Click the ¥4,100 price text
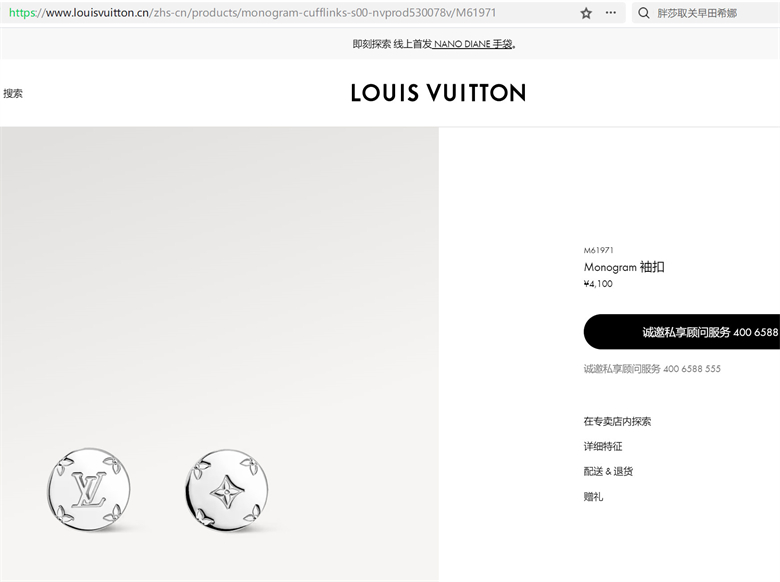Image resolution: width=780 pixels, height=582 pixels. tap(598, 284)
